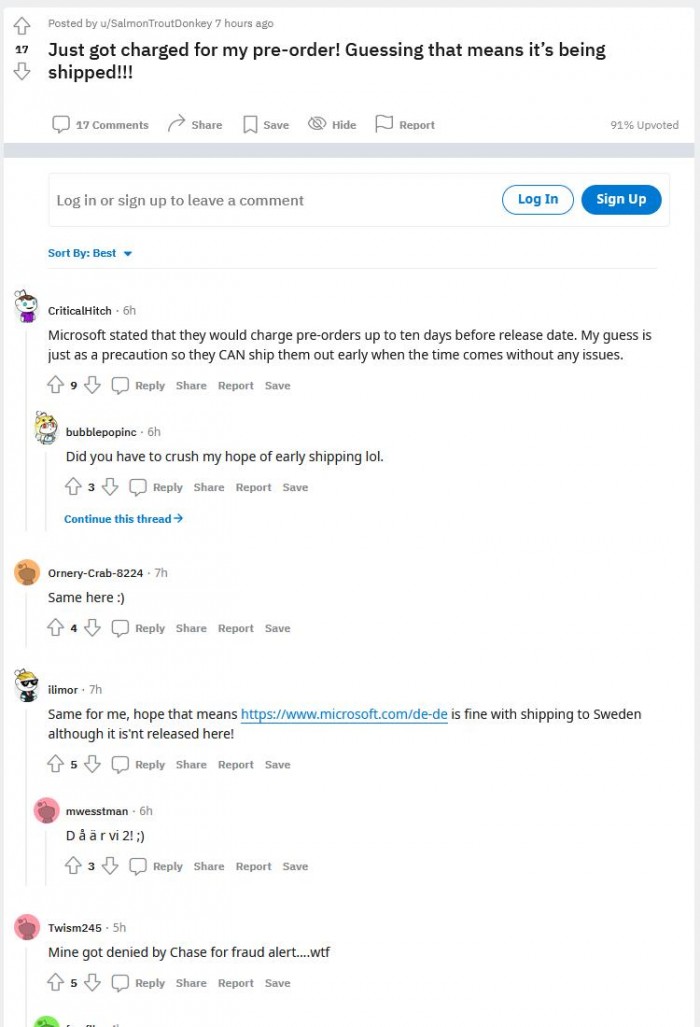Open the microsoft.com/de-de link
700x1027 pixels.
tap(344, 715)
